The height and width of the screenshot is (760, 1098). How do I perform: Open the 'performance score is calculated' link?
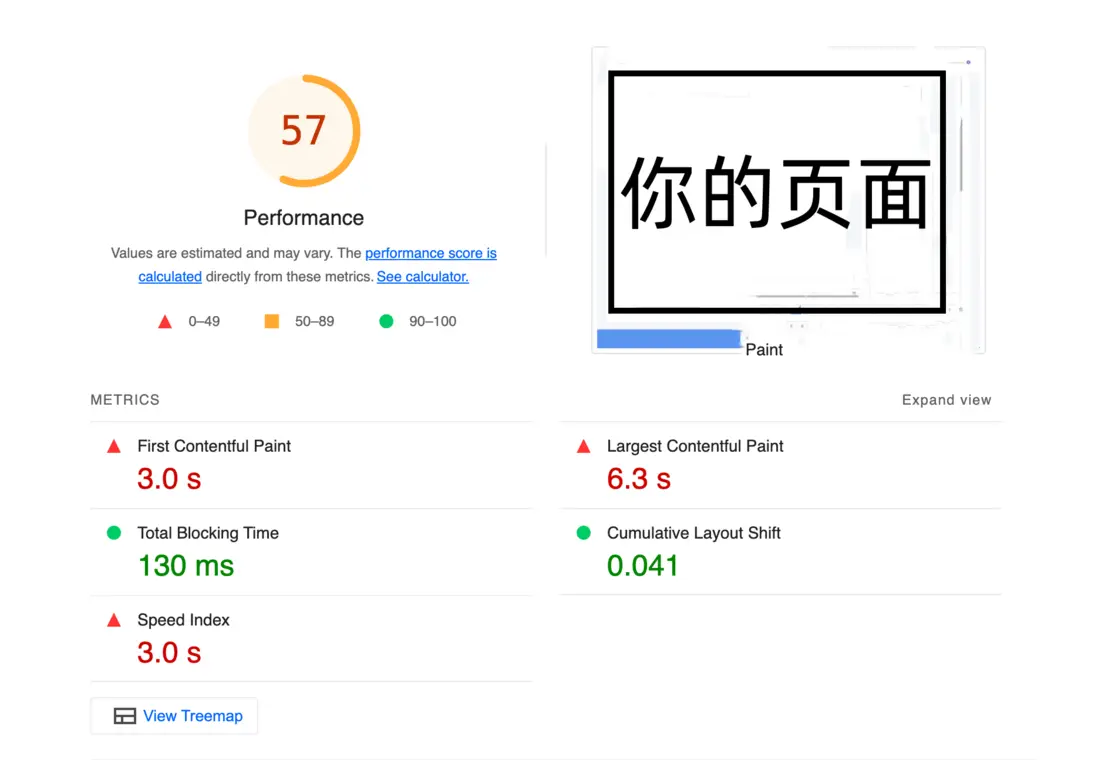(431, 253)
